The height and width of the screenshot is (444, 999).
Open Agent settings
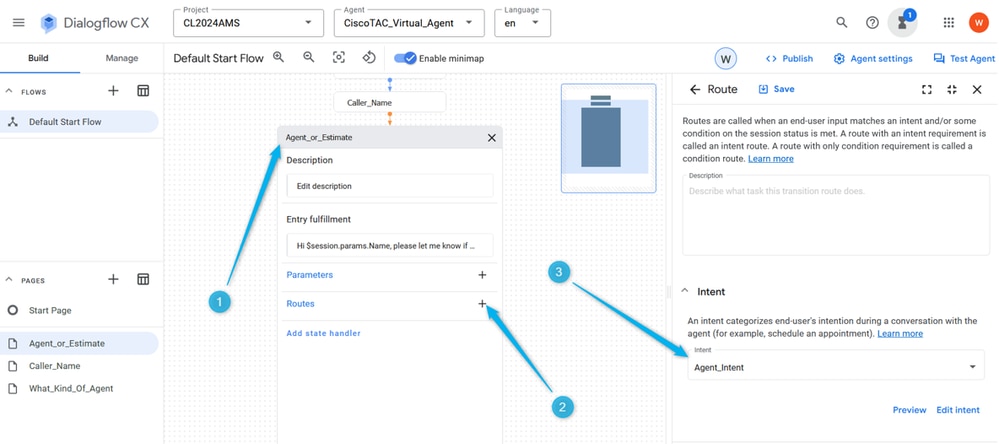873,59
